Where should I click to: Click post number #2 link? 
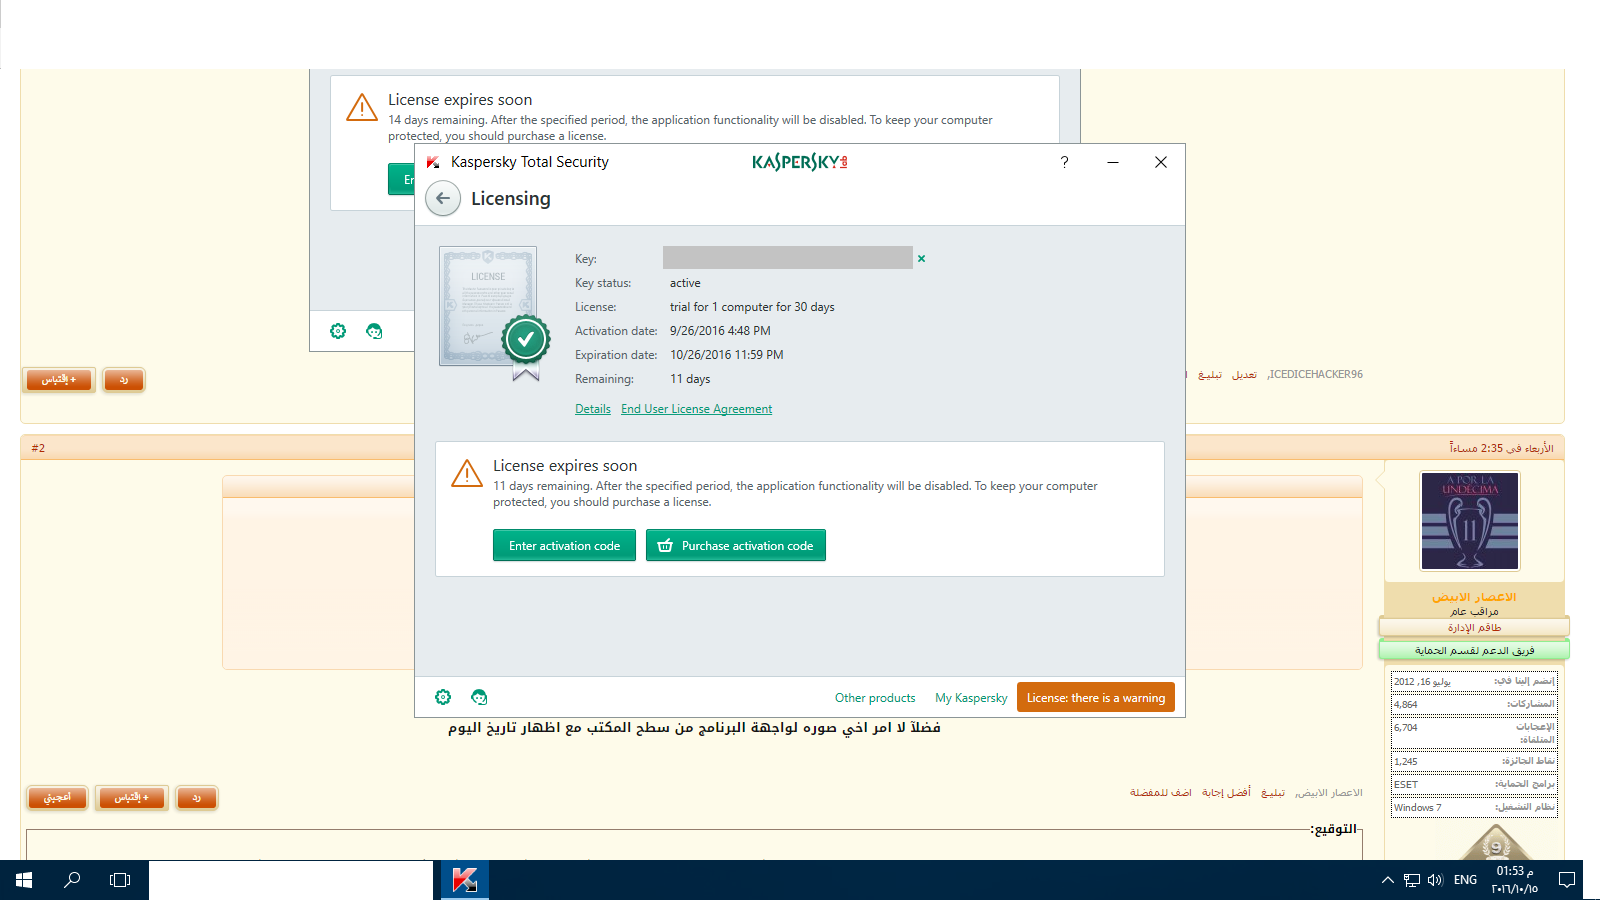pos(38,448)
